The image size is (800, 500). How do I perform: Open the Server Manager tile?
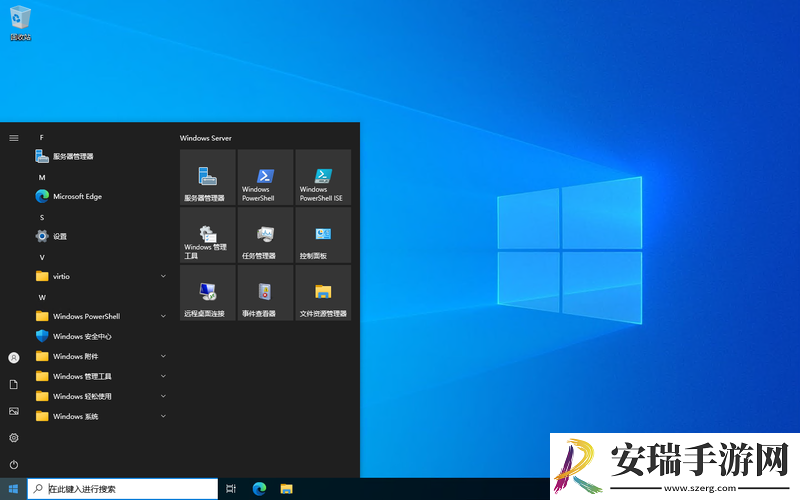[x=208, y=178]
